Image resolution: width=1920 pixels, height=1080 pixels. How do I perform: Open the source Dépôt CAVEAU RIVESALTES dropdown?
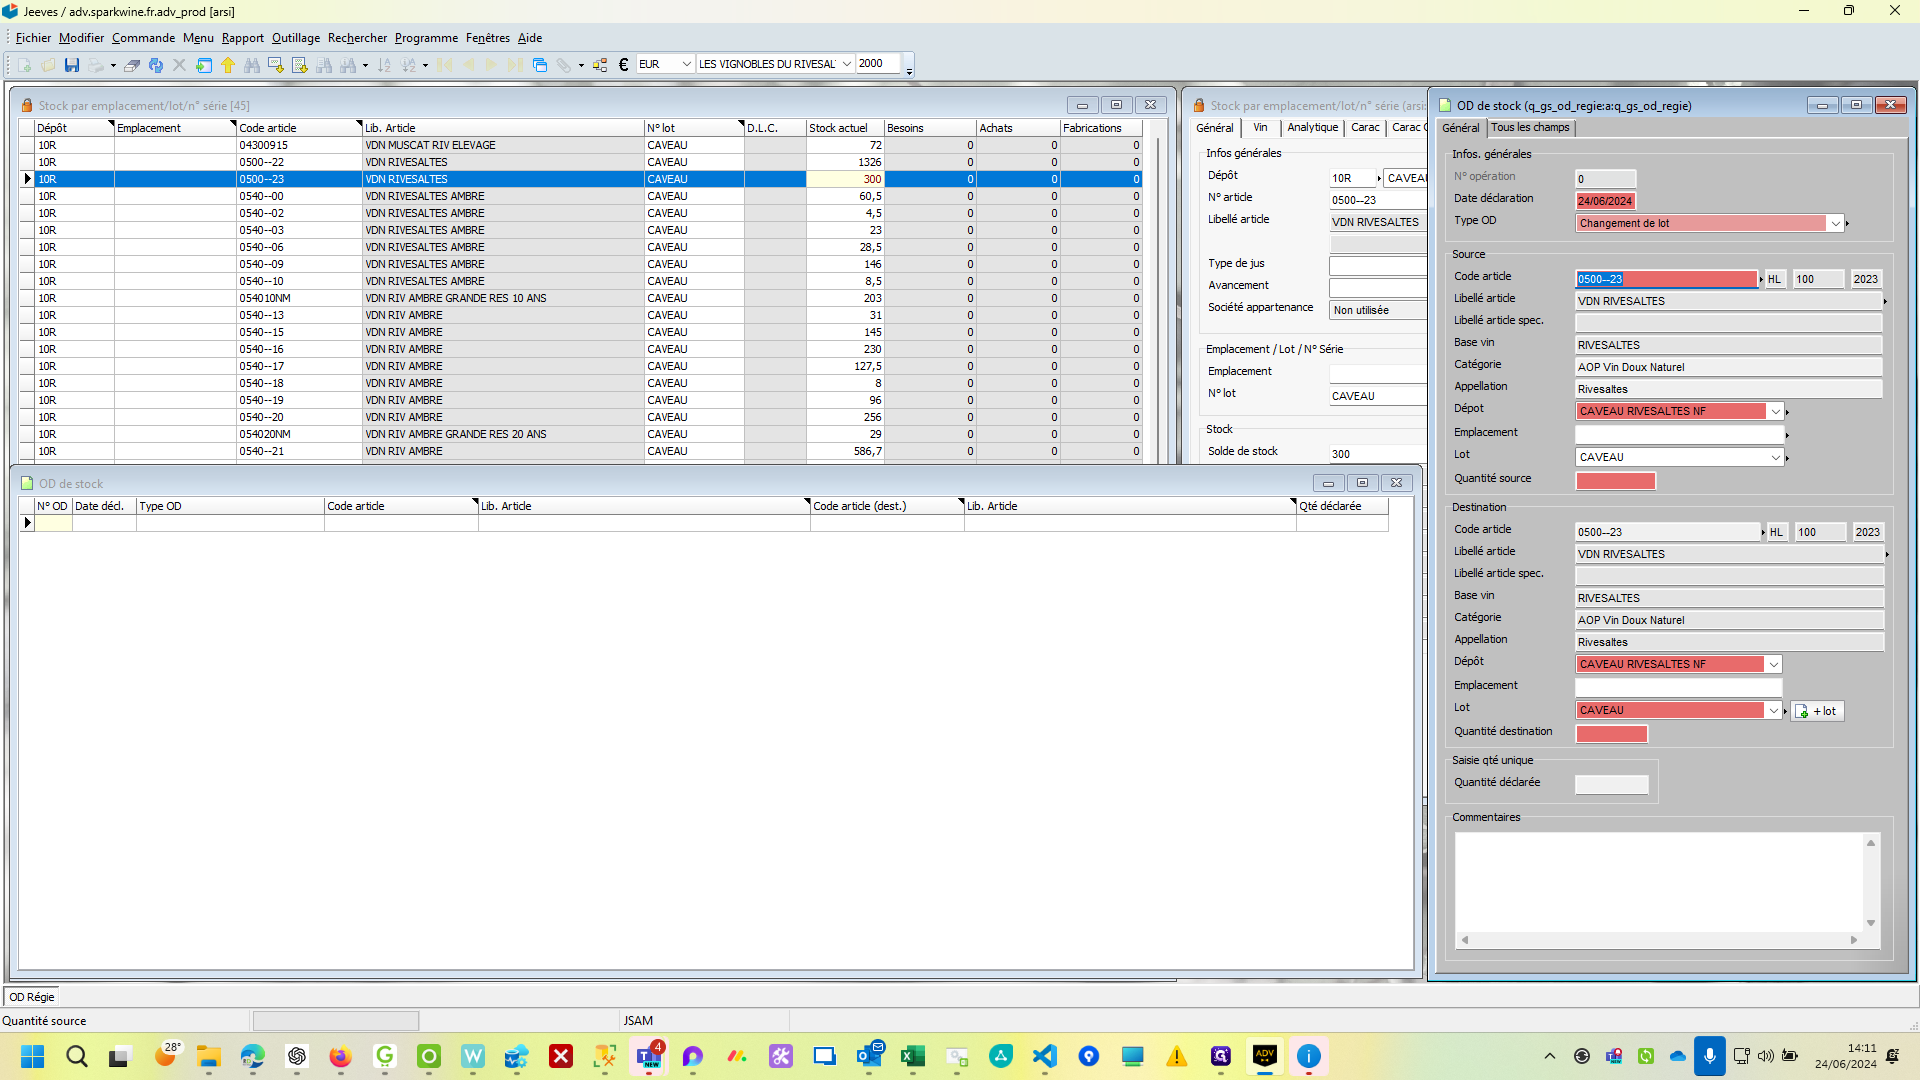pos(1775,412)
